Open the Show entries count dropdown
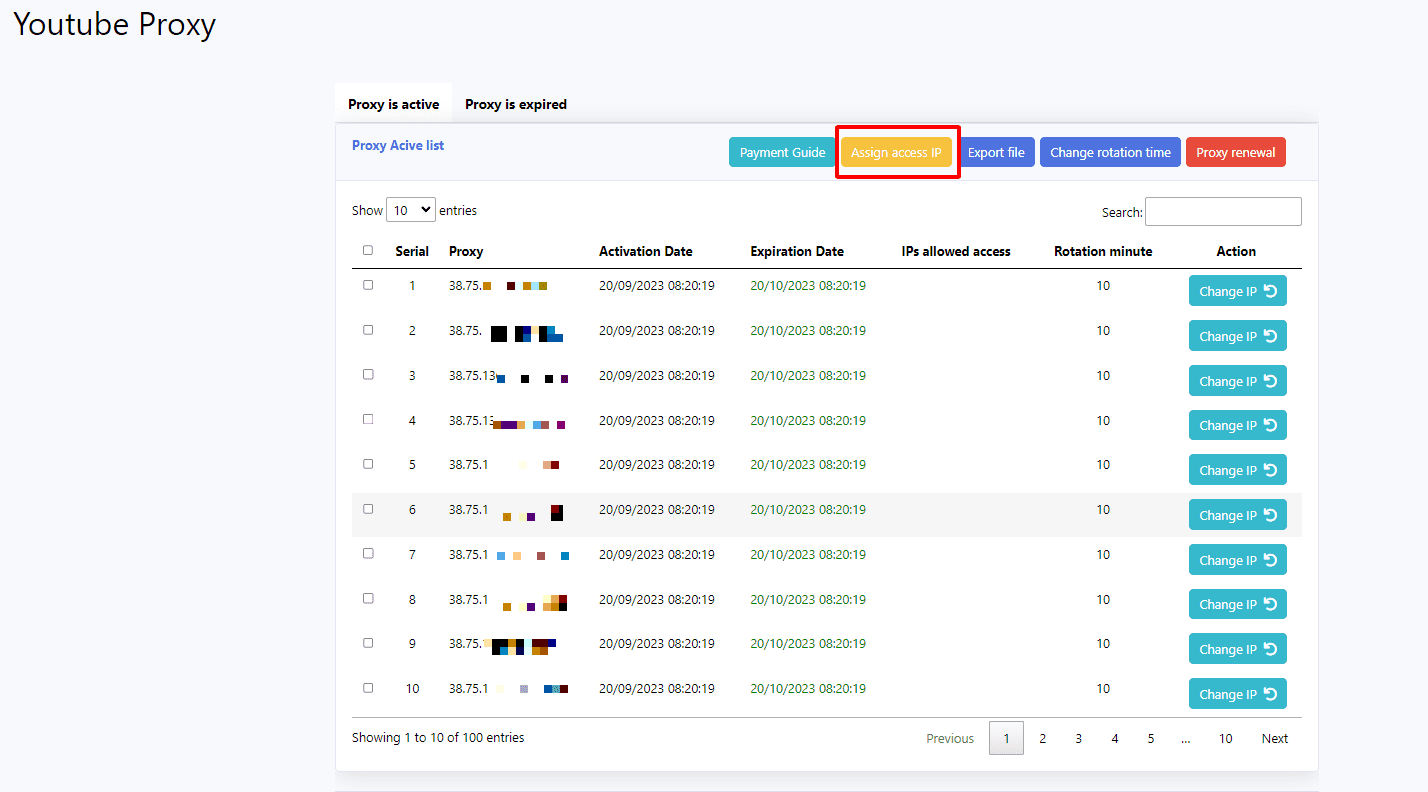This screenshot has width=1428, height=792. click(411, 210)
